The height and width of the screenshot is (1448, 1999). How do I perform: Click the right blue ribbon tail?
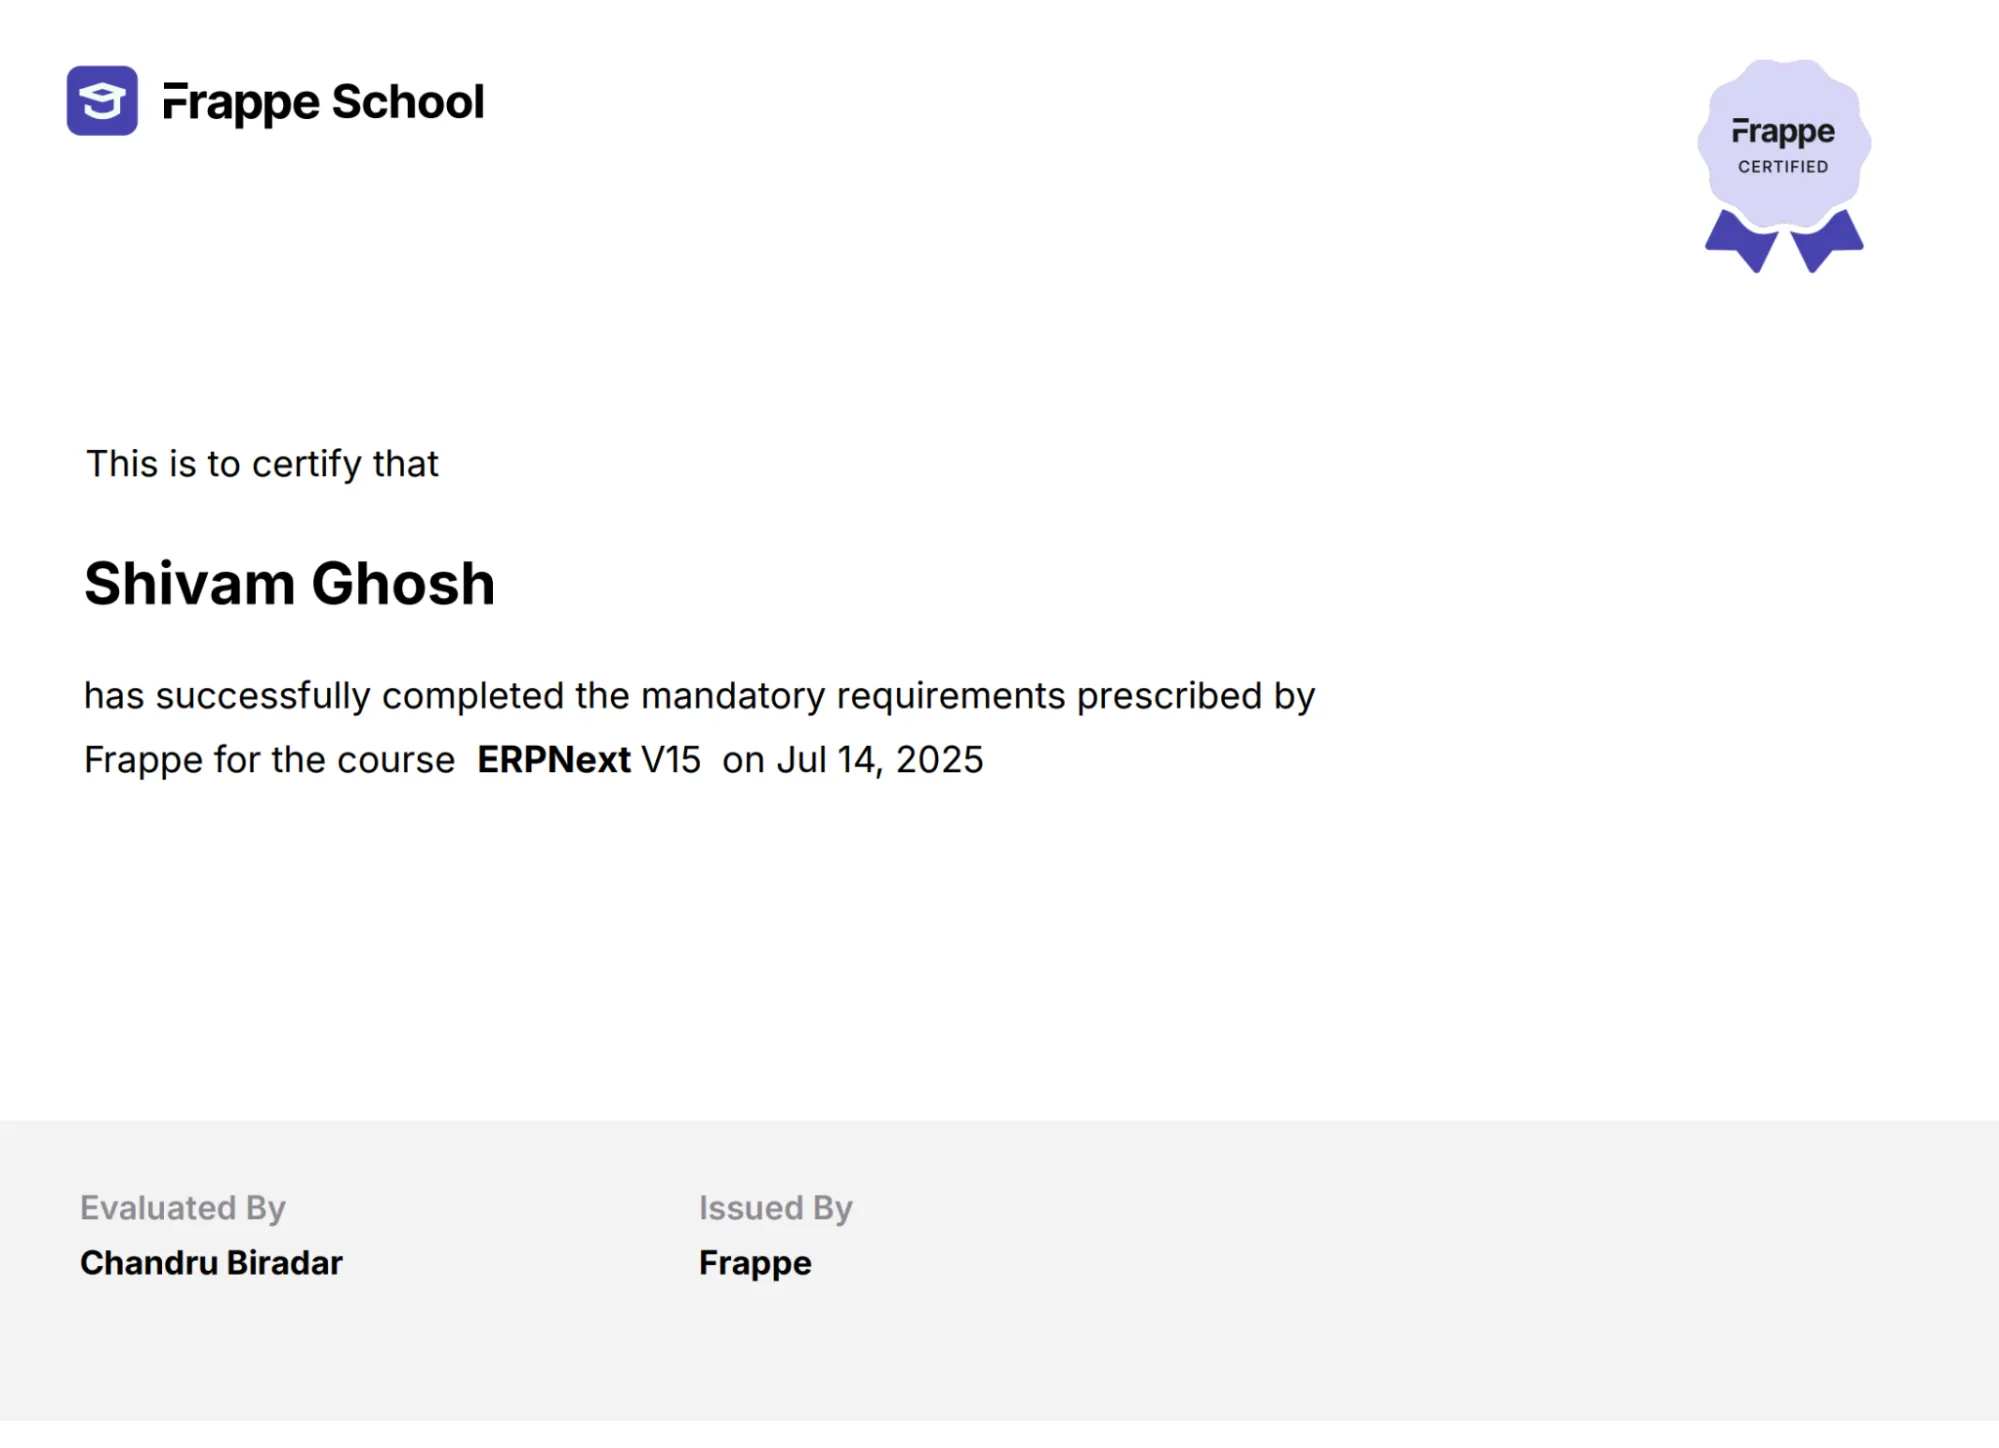pos(1827,241)
